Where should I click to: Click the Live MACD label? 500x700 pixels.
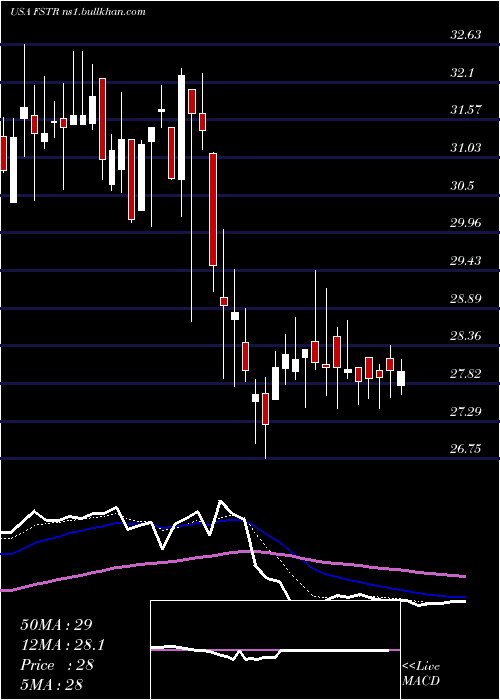(421, 674)
